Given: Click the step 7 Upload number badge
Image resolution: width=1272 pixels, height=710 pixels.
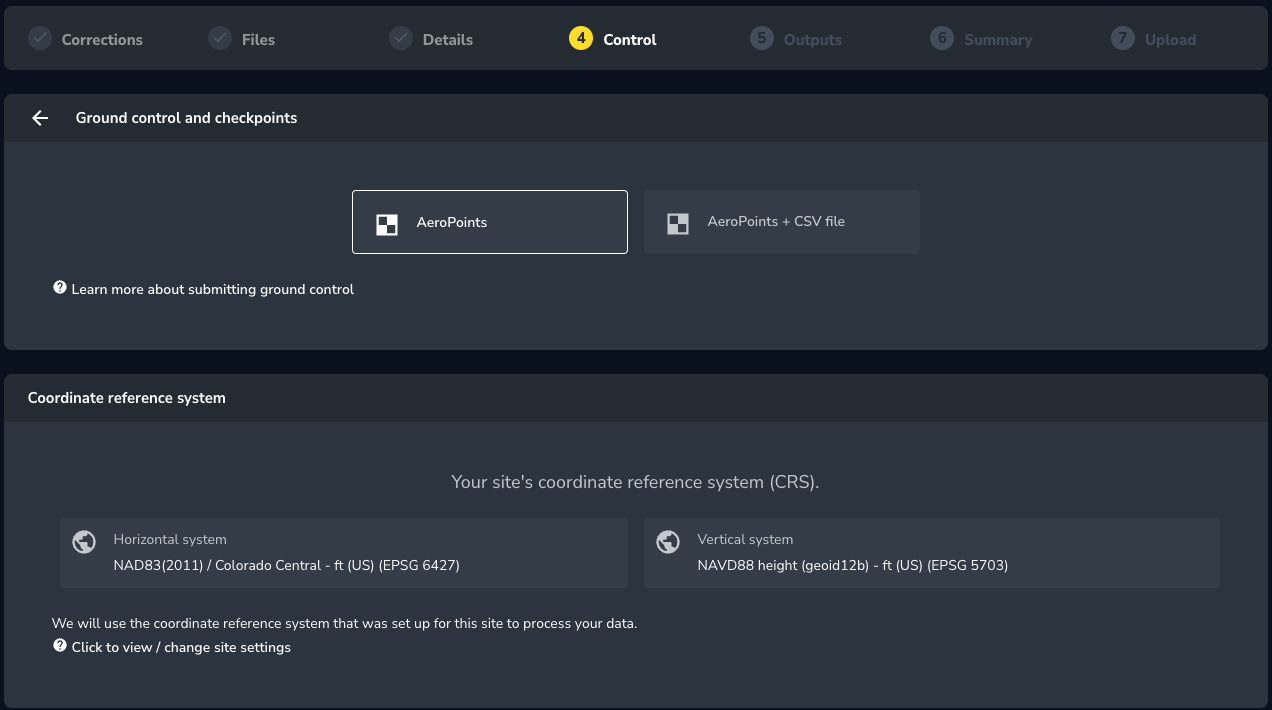Looking at the screenshot, I should (1123, 38).
